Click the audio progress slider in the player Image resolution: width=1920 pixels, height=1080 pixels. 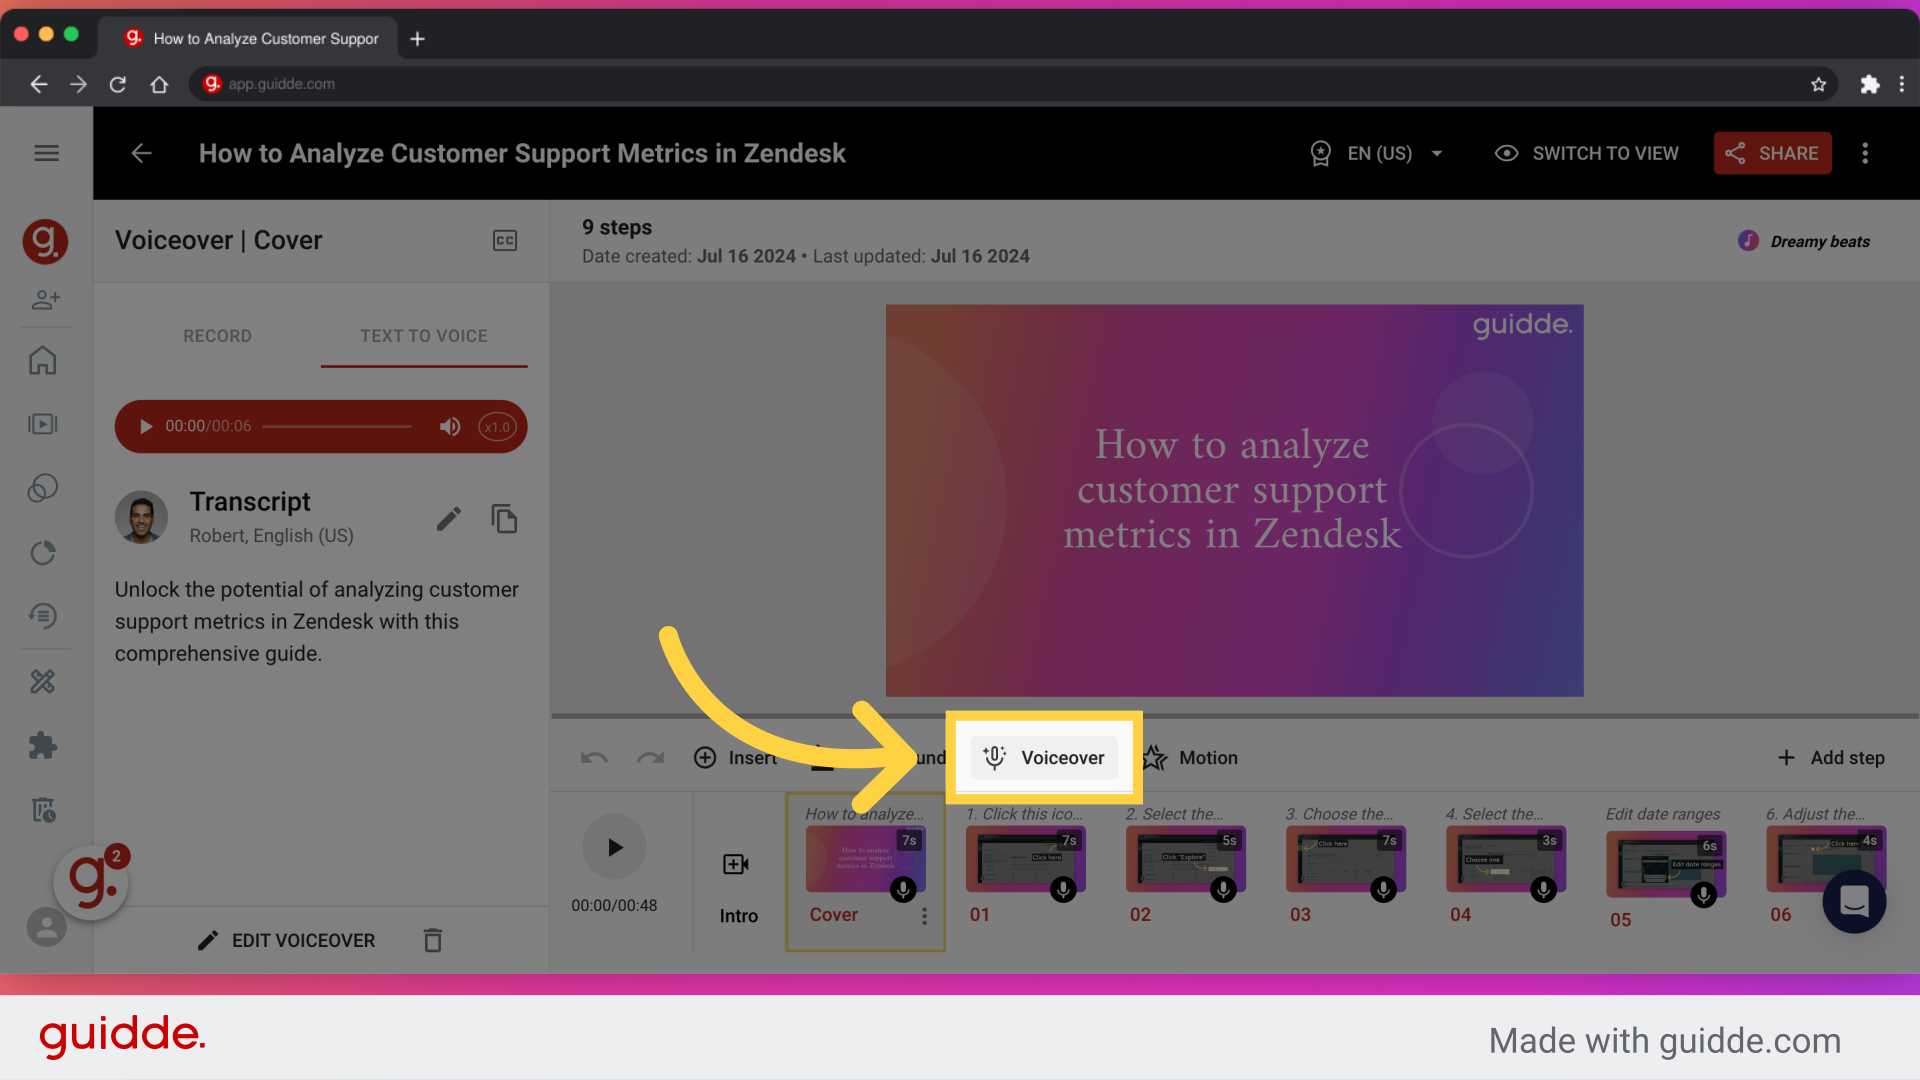(337, 426)
